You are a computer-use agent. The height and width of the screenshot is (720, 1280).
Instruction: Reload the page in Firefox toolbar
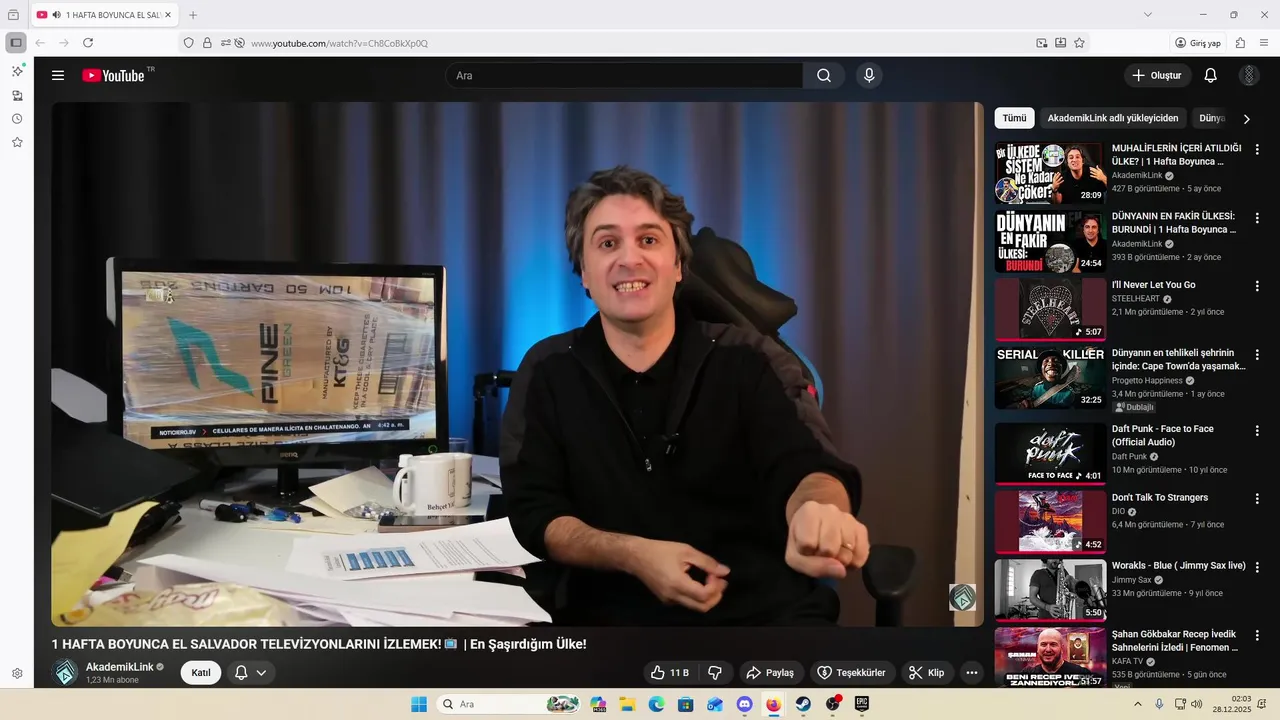[88, 43]
